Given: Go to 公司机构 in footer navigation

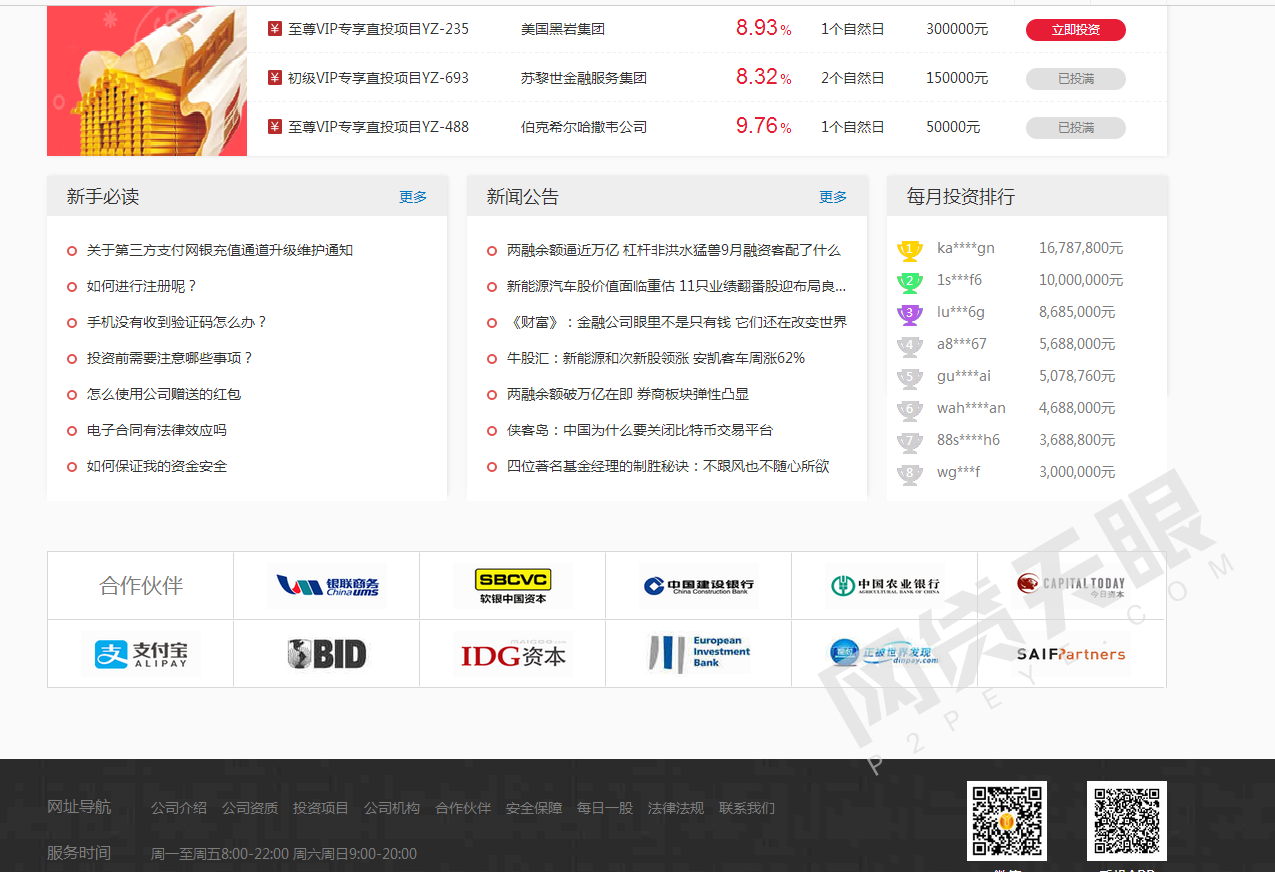Looking at the screenshot, I should (x=392, y=808).
